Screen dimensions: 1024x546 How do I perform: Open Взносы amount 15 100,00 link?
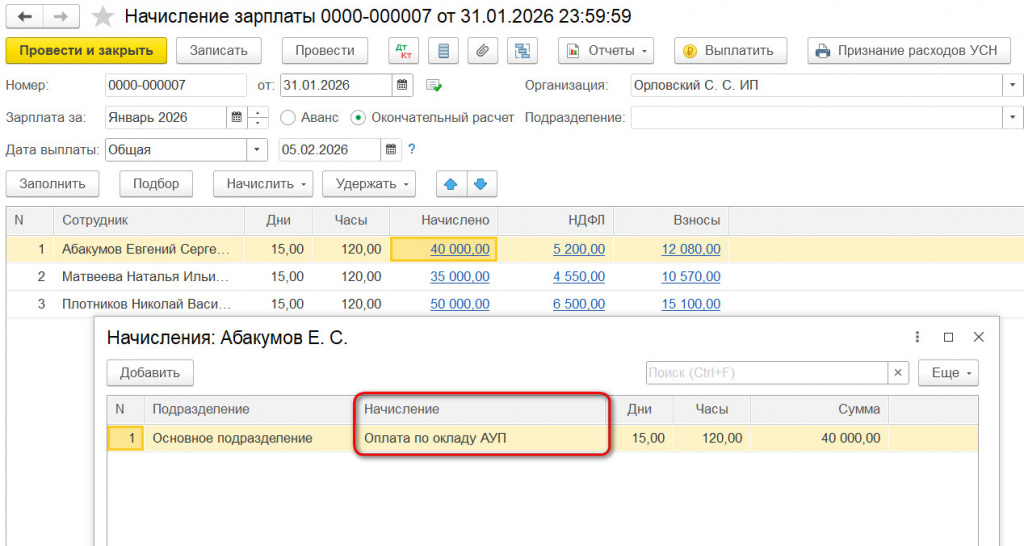point(691,304)
